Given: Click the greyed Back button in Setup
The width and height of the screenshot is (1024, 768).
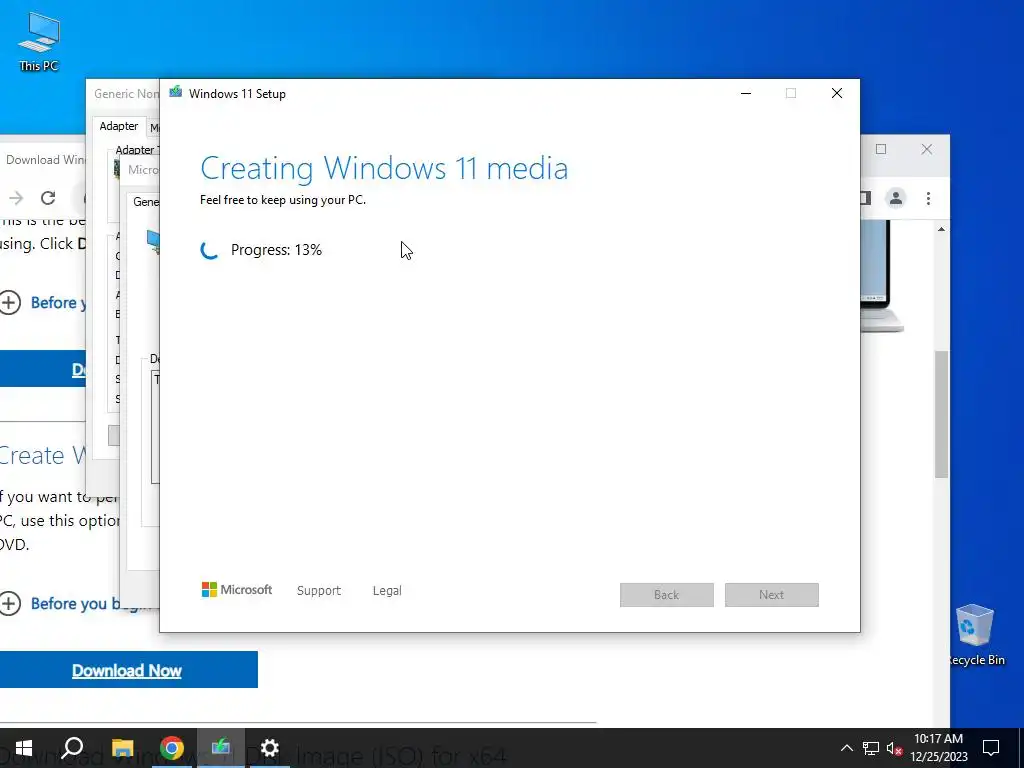Looking at the screenshot, I should [667, 595].
